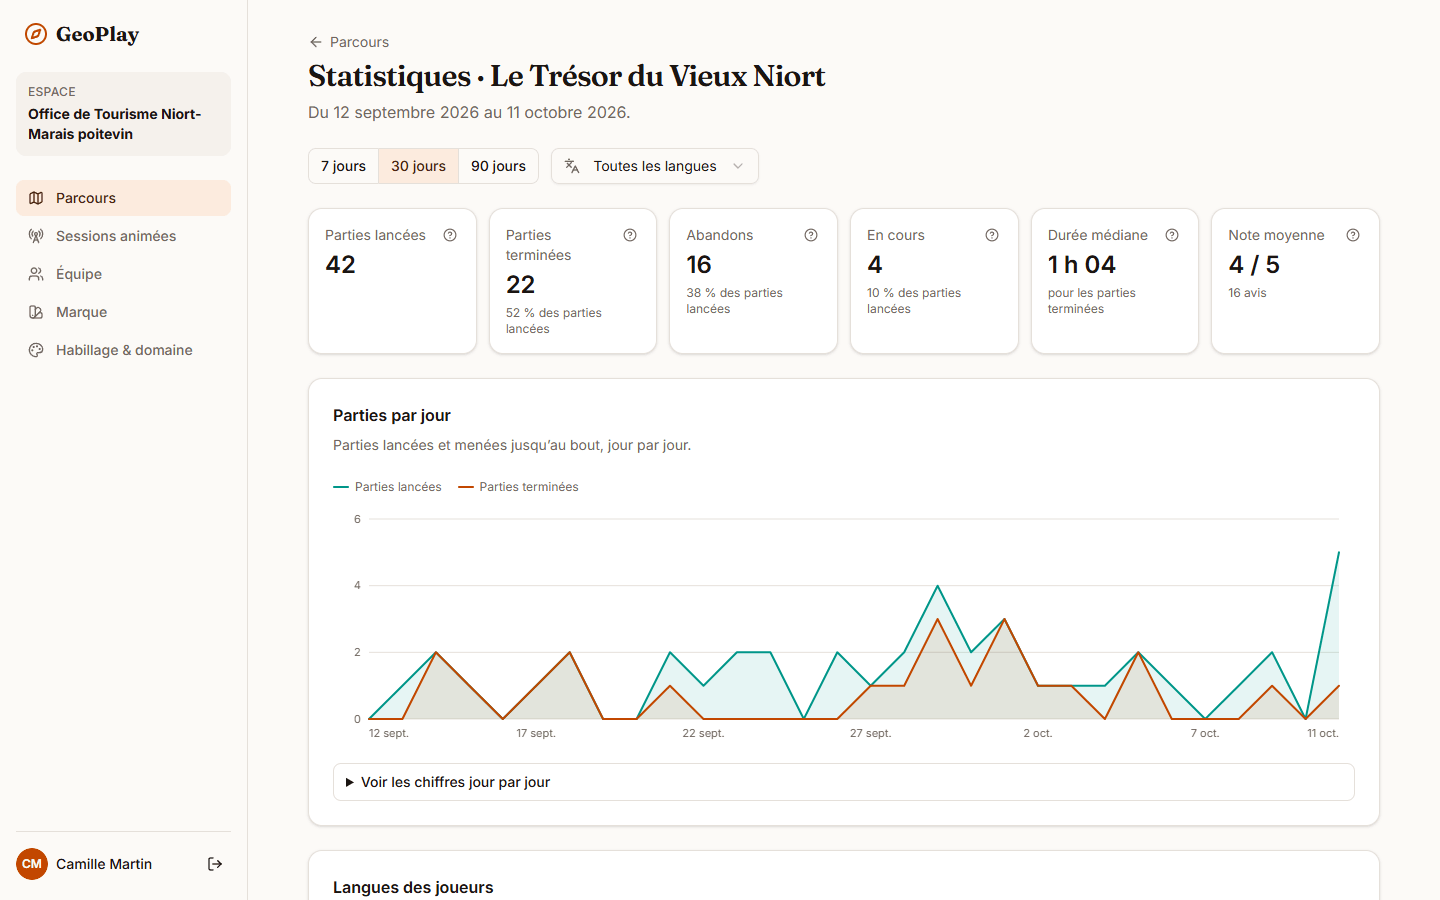This screenshot has height=900, width=1440.
Task: Open the Abandons help tooltip icon
Action: click(x=811, y=235)
